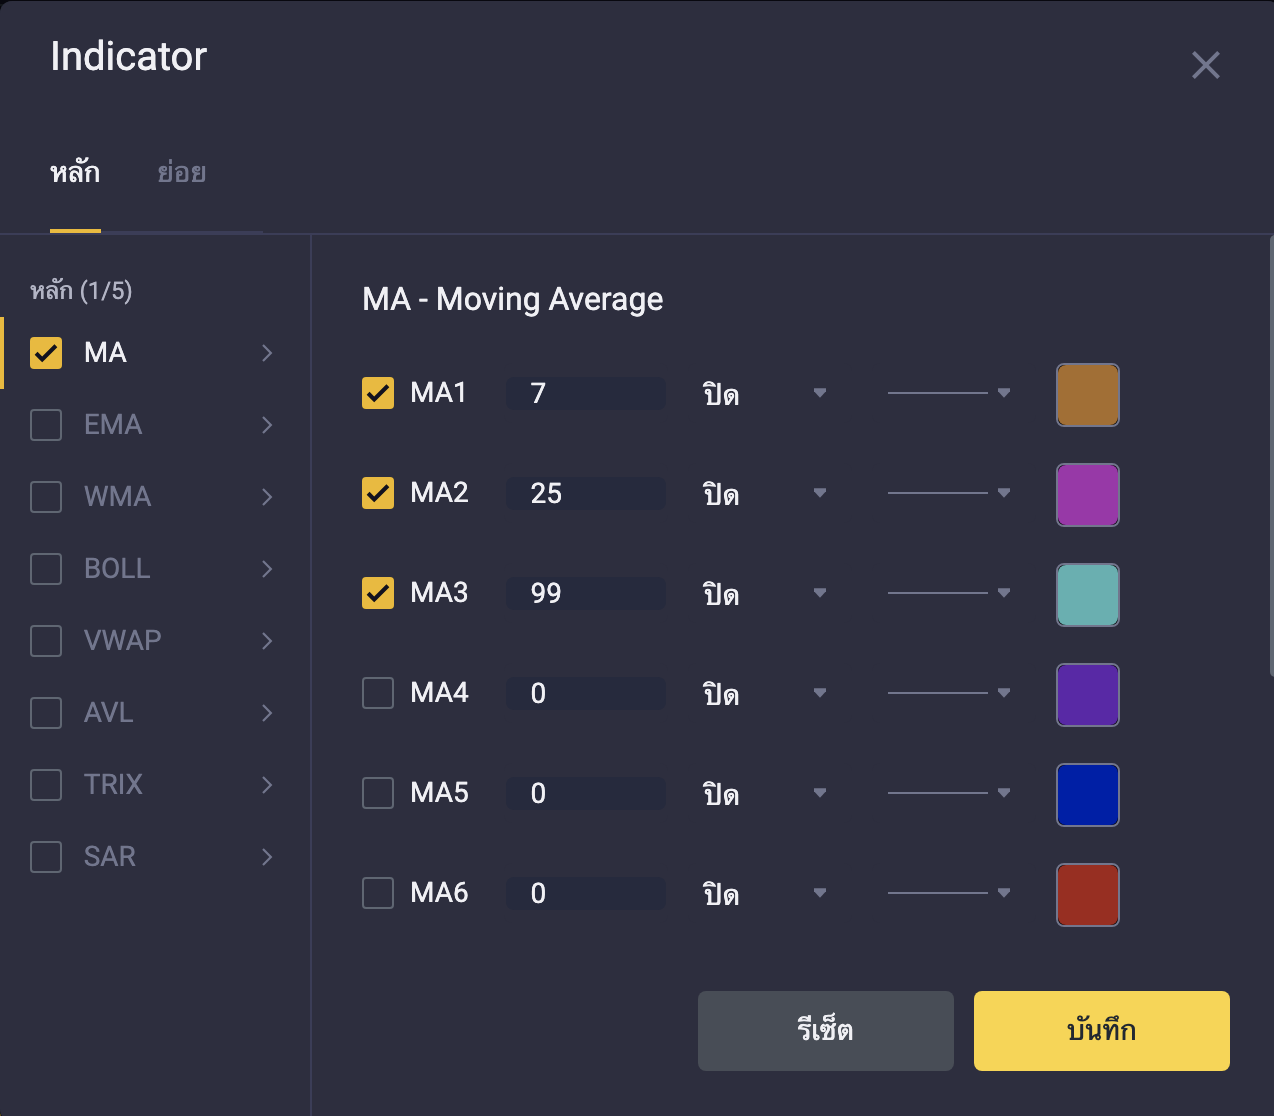Image resolution: width=1274 pixels, height=1116 pixels.
Task: Open MA2 price source dropdown
Action: point(765,493)
